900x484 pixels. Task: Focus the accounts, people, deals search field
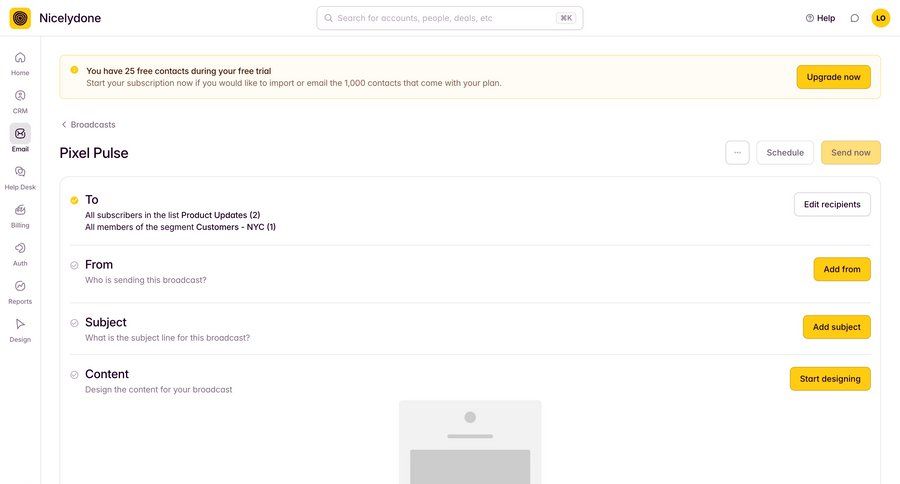449,18
